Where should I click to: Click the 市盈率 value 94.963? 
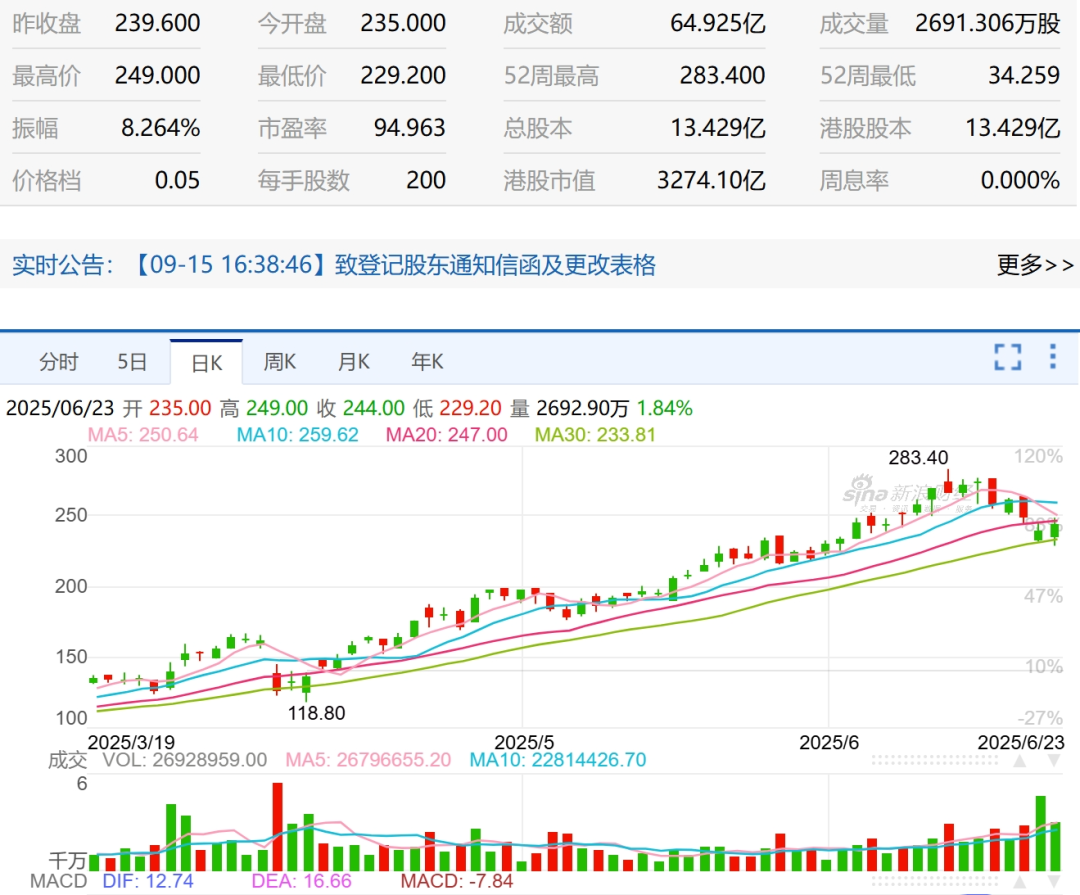[410, 128]
